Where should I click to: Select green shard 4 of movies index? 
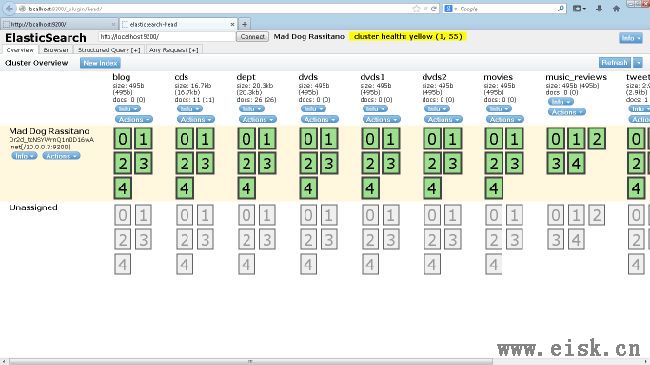point(493,188)
